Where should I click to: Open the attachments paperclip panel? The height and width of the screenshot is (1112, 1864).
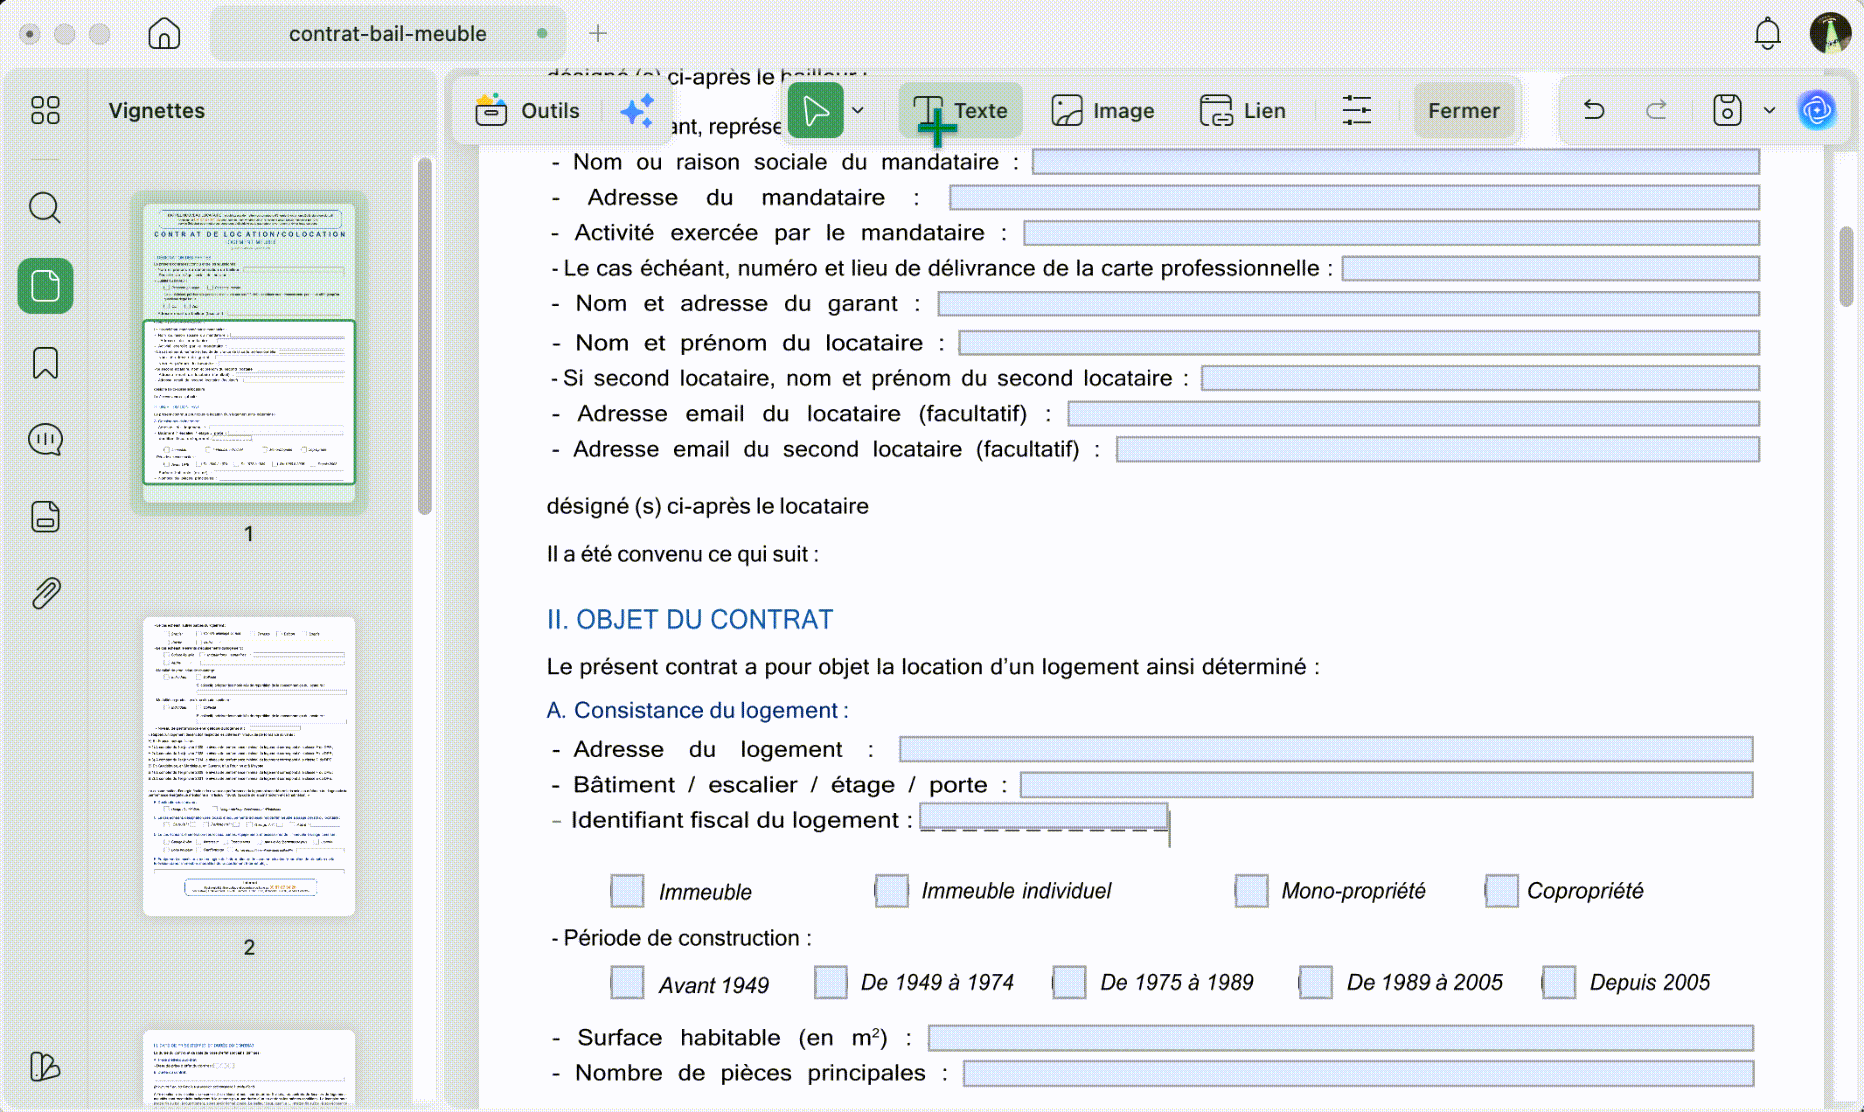(x=45, y=594)
